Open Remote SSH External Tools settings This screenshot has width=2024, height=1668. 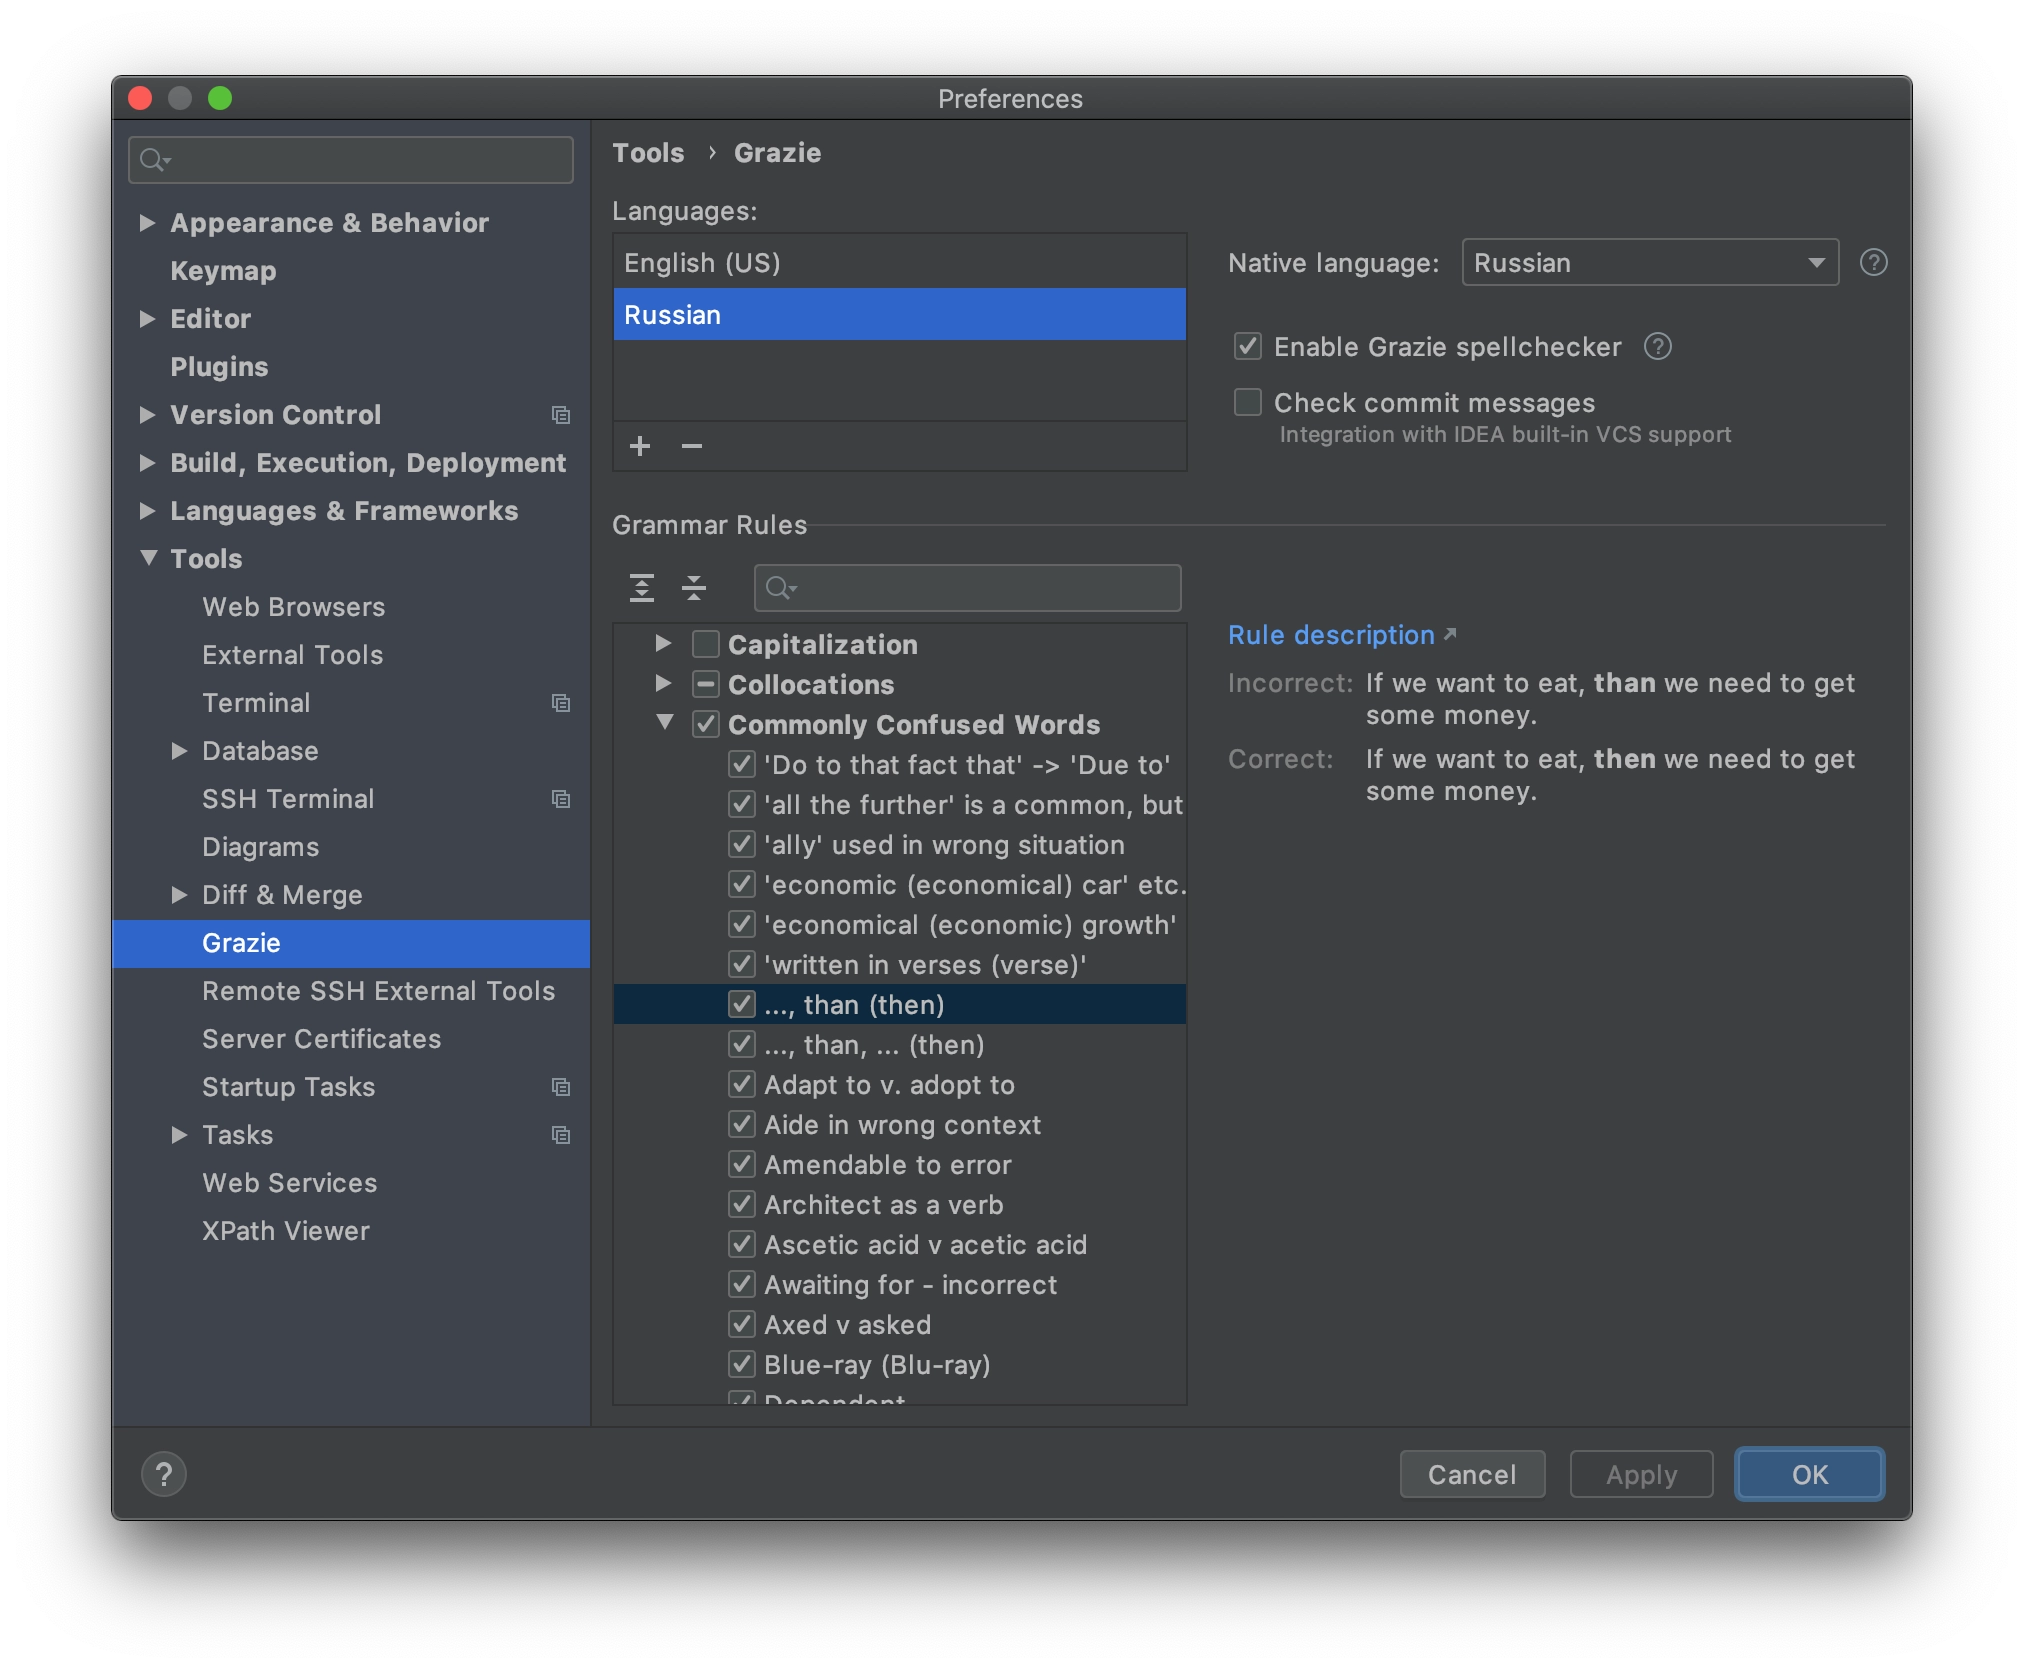pyautogui.click(x=378, y=991)
